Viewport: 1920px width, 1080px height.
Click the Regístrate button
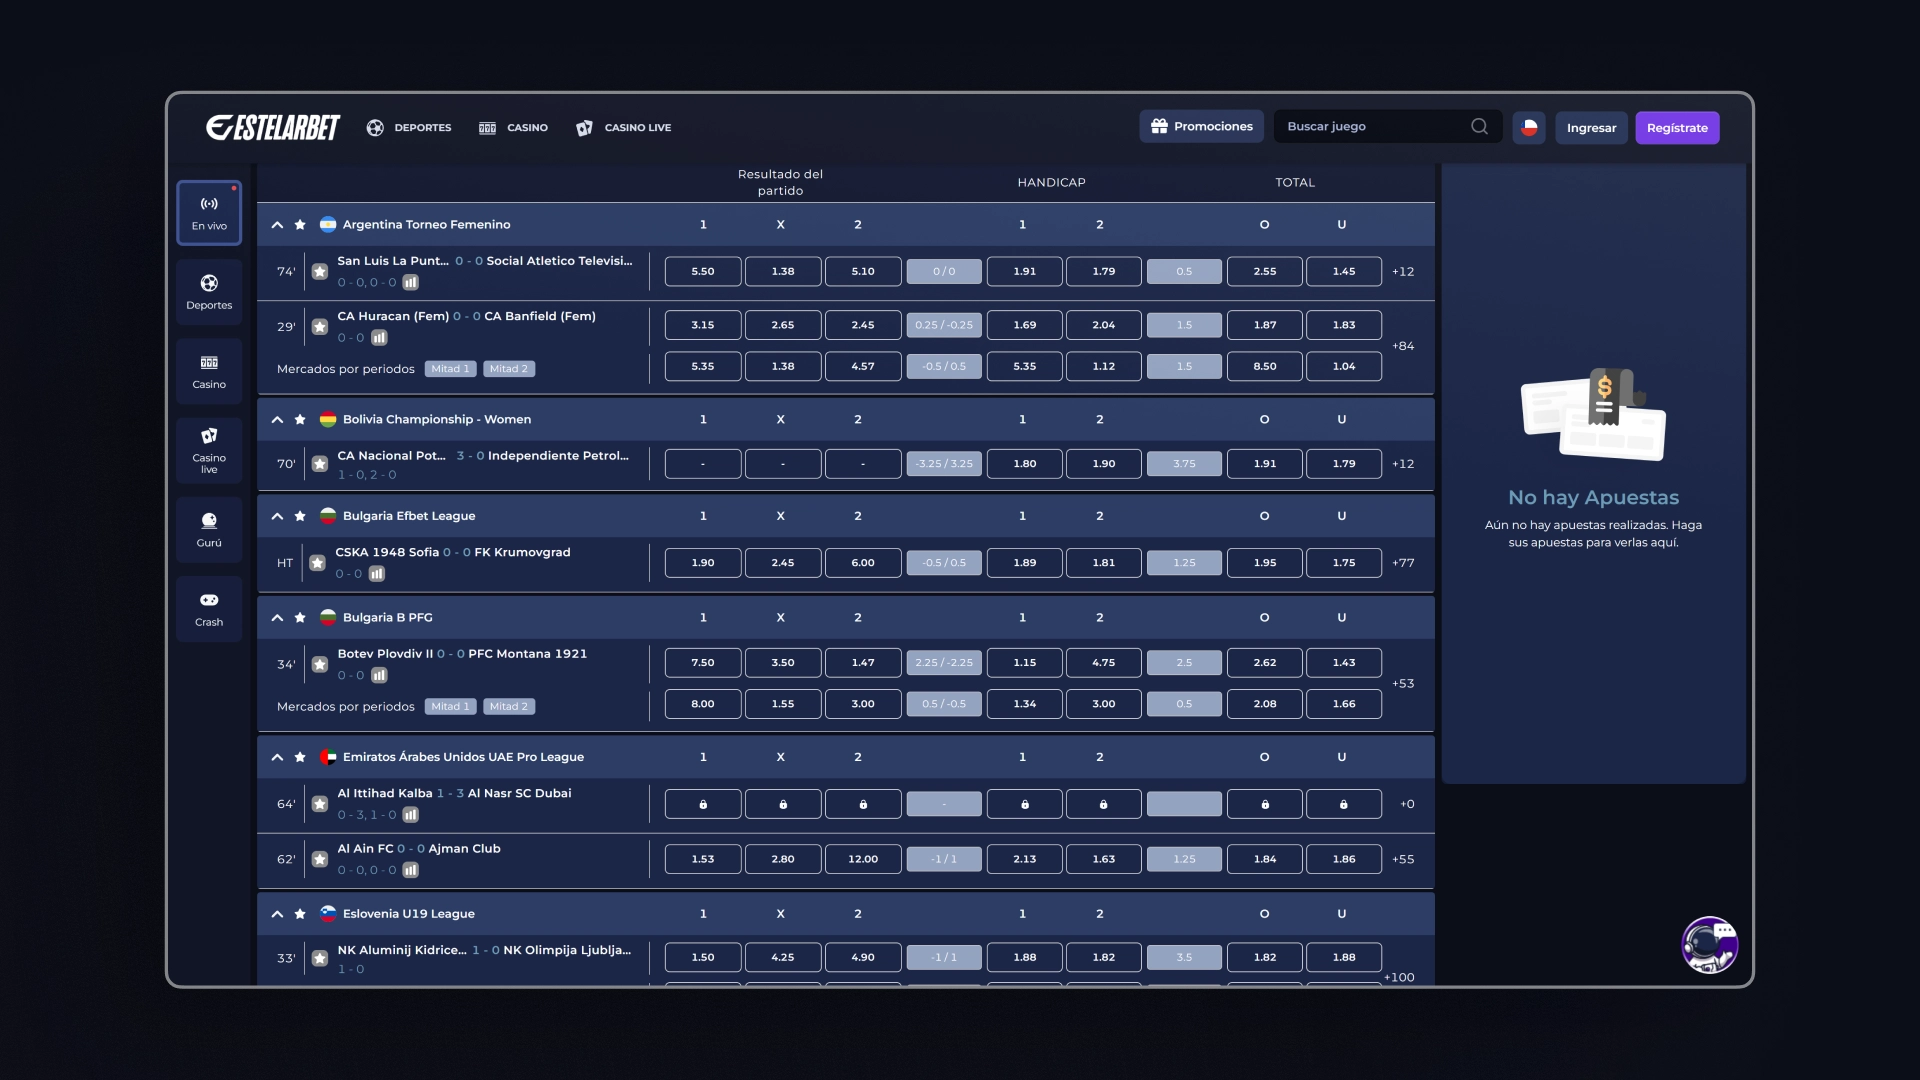point(1677,128)
